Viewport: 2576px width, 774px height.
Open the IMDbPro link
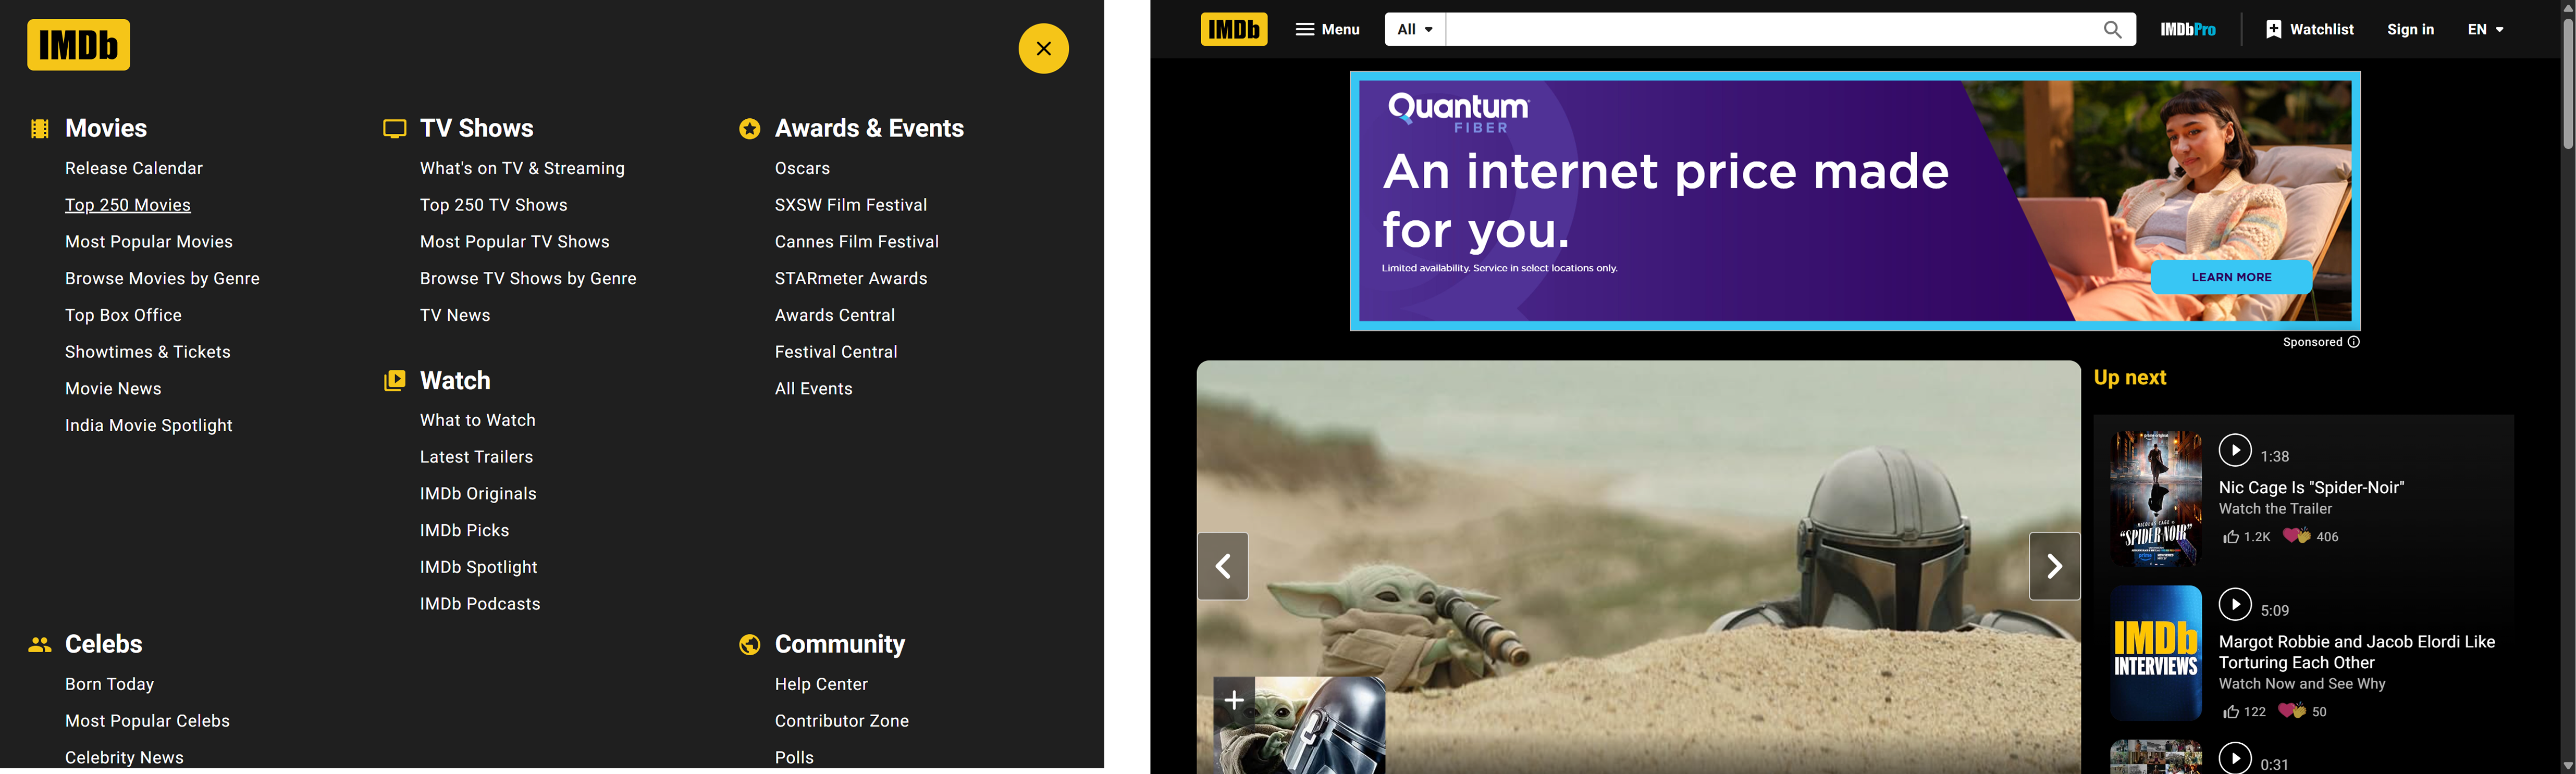tap(2187, 29)
